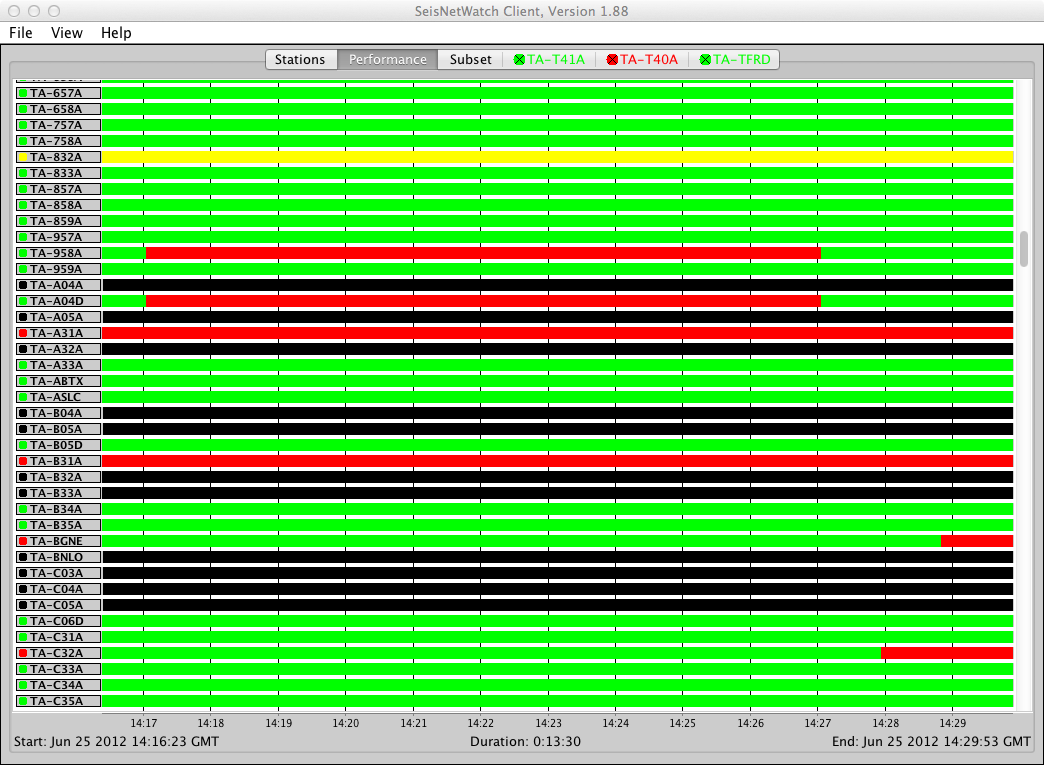This screenshot has height=765, width=1044.
Task: Click the red status icon for TA-C32A
Action: coord(23,653)
